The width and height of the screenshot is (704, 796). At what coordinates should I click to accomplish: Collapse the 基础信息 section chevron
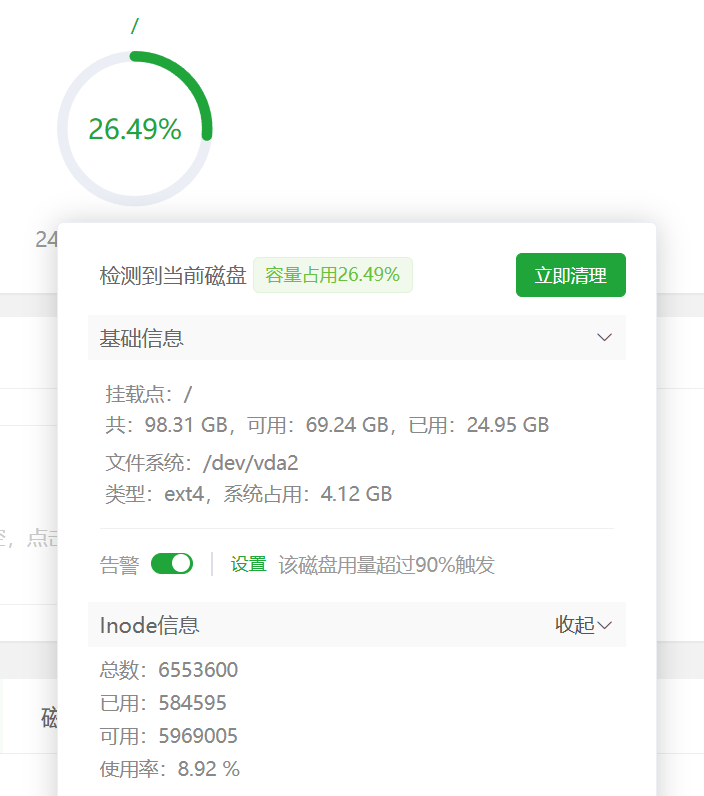pos(604,338)
